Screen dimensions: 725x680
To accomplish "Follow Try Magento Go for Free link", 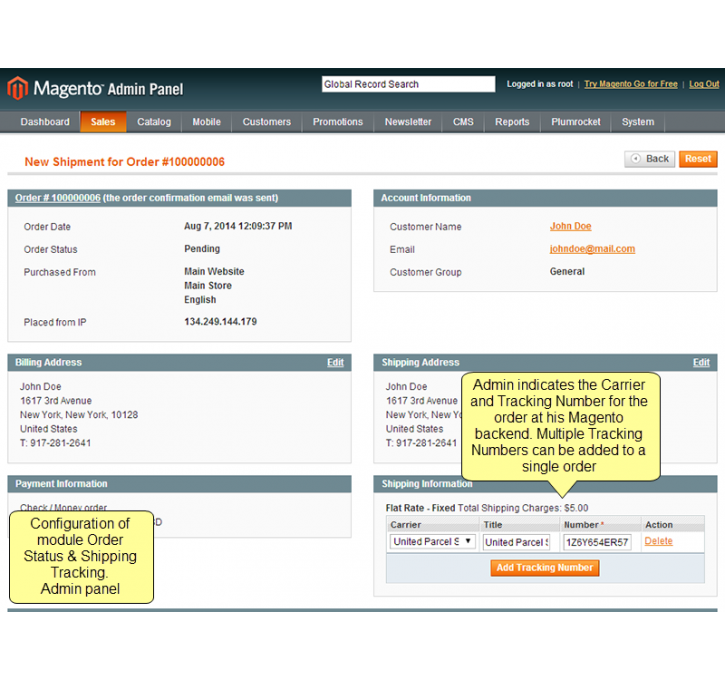I will 631,84.
